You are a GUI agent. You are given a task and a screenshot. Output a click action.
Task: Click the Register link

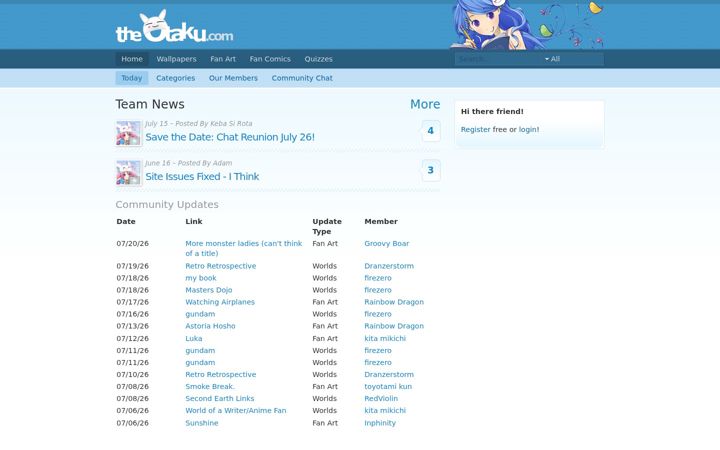pos(476,129)
